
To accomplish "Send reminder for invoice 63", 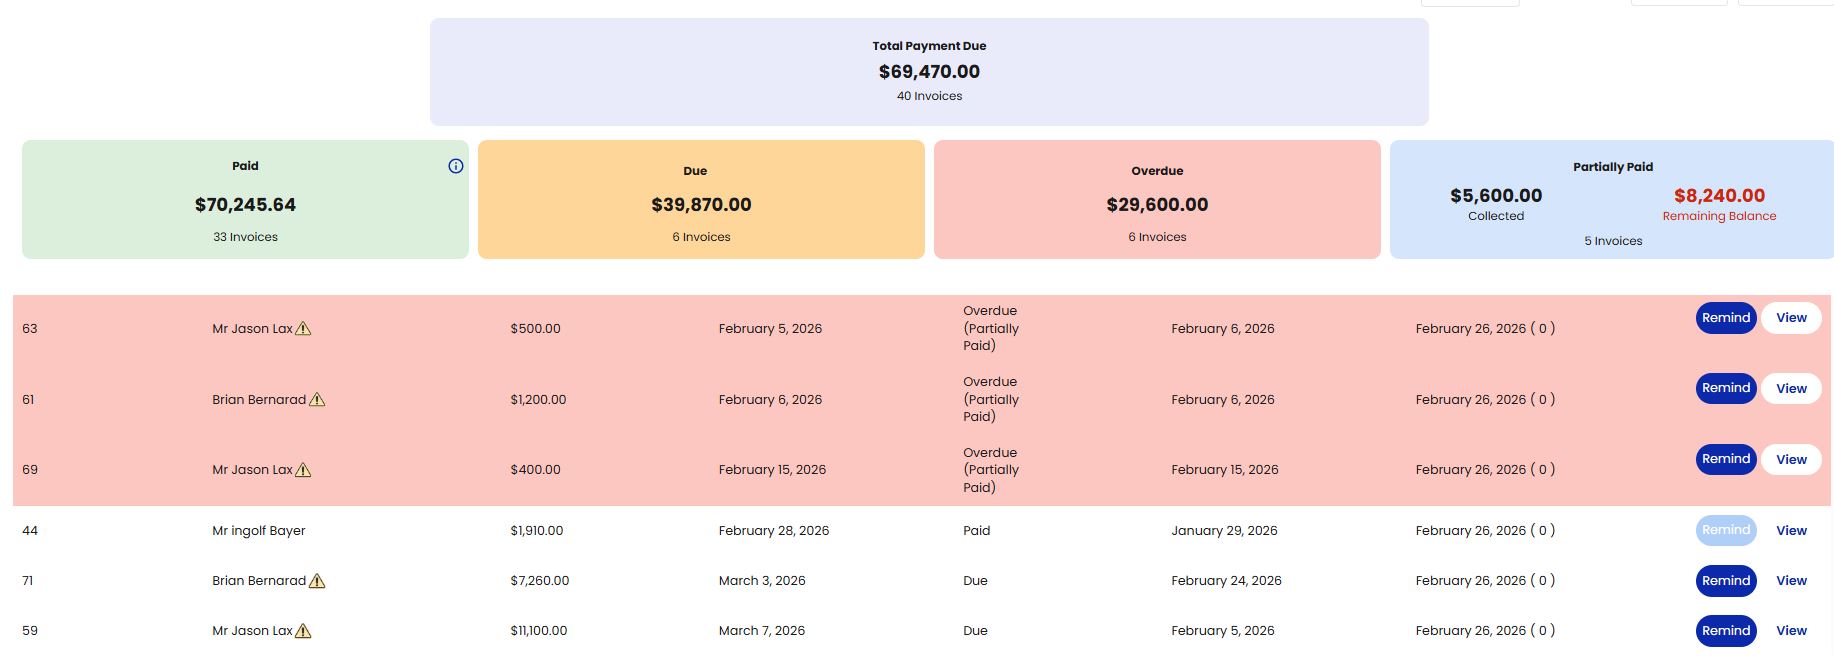I will [1725, 318].
